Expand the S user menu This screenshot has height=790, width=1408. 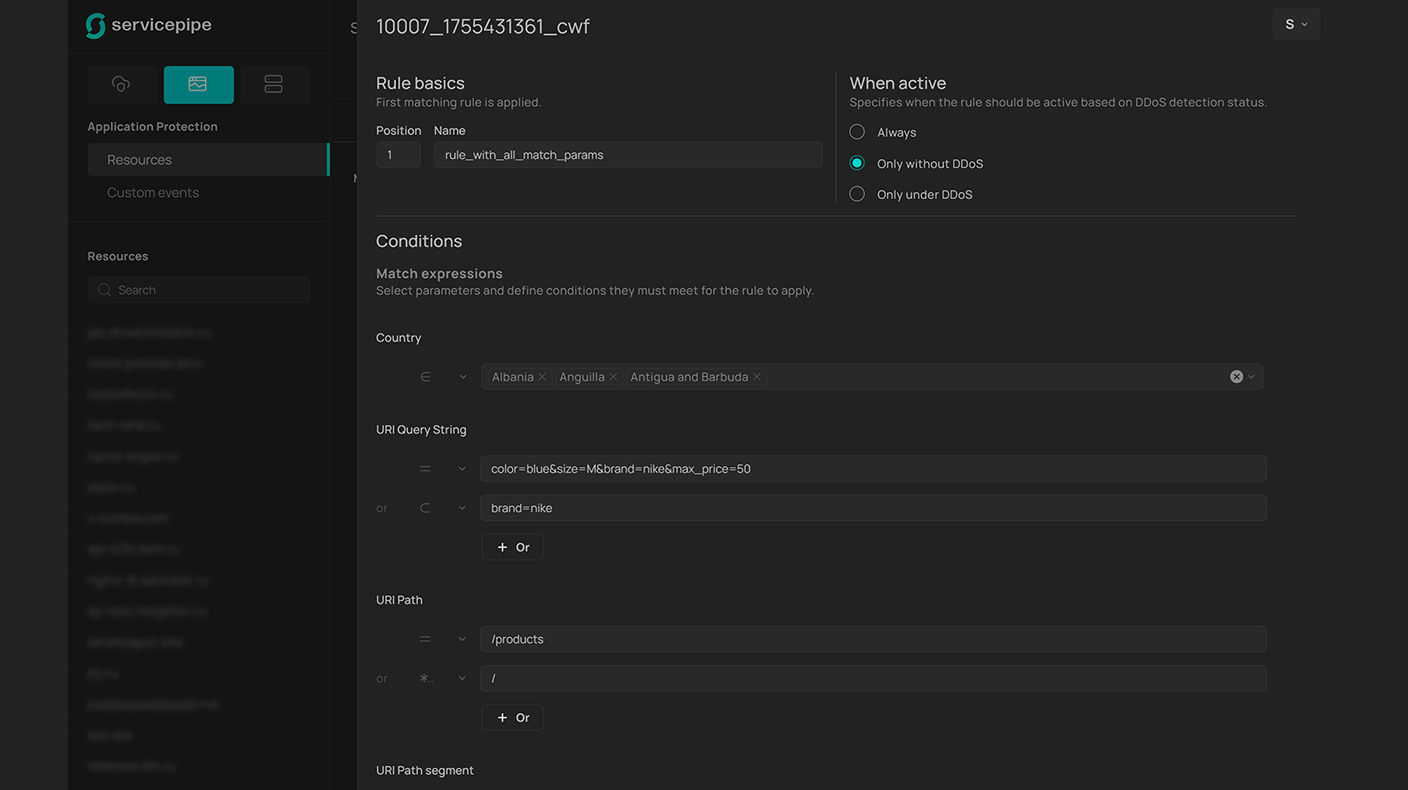[x=1295, y=25]
